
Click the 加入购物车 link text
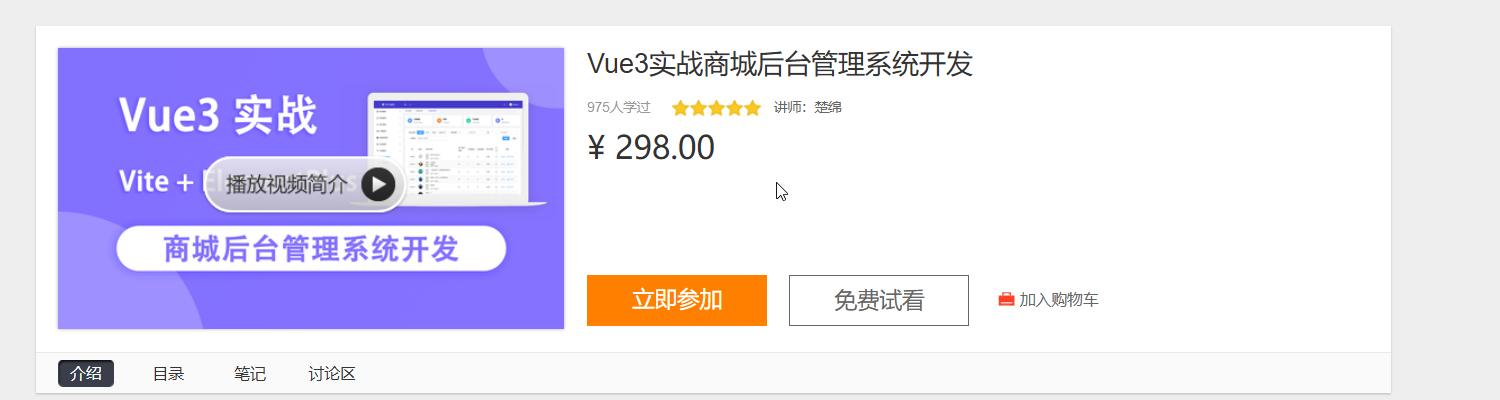[1059, 300]
